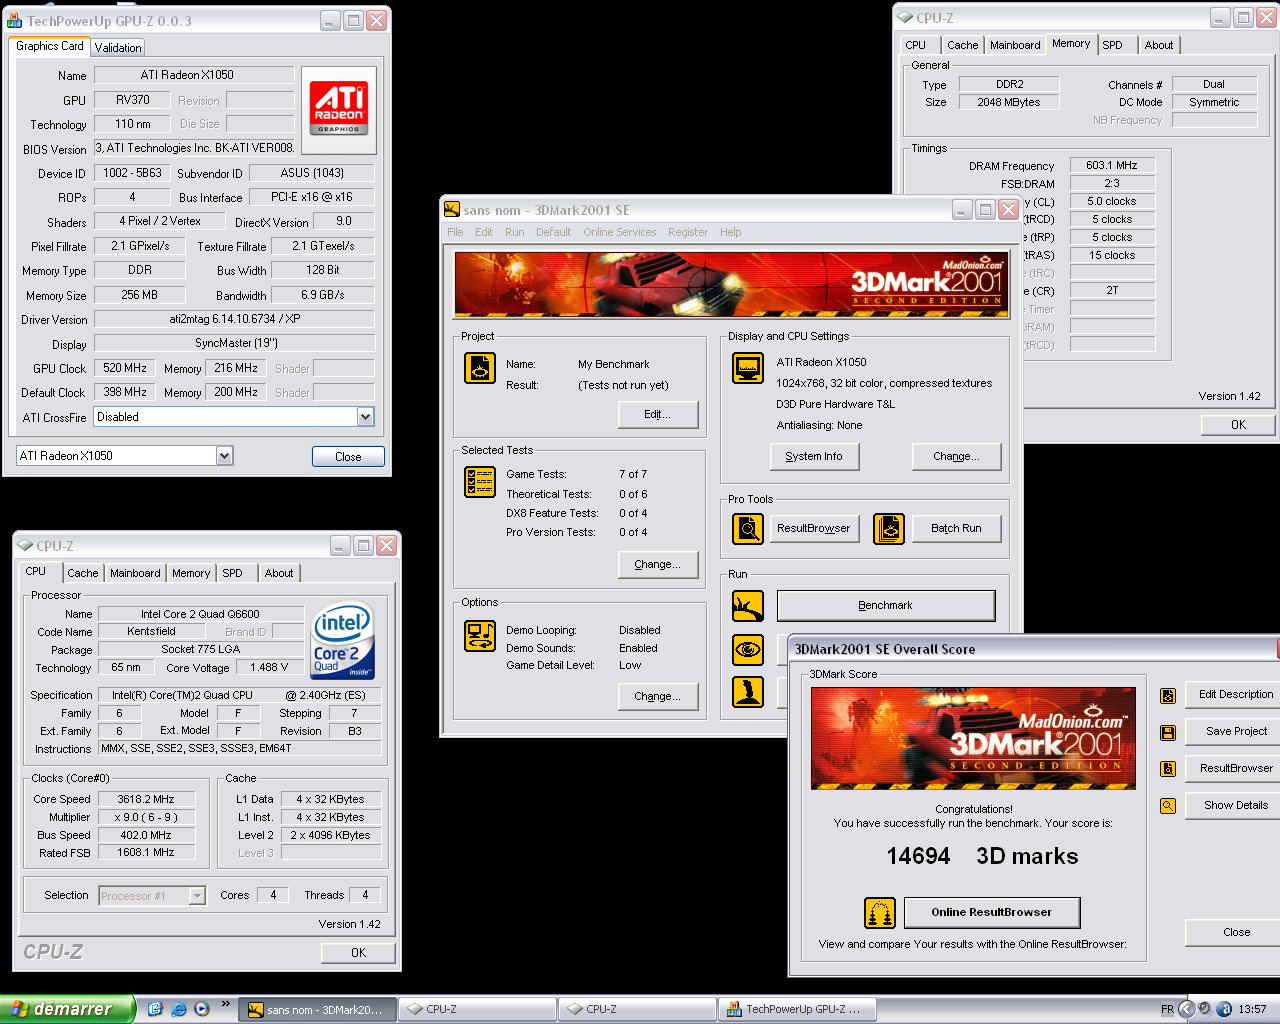Click the Options demo settings icon
1280x1024 pixels.
pyautogui.click(x=480, y=636)
